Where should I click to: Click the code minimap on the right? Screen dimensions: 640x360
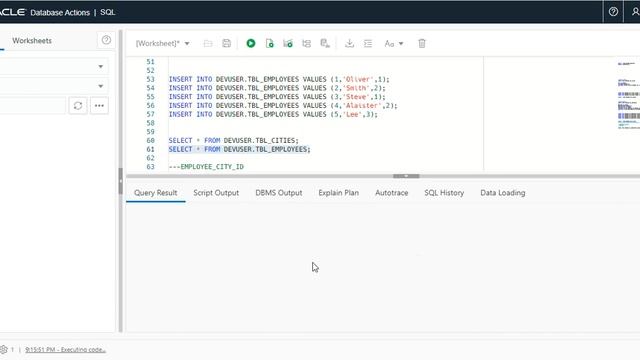(628, 95)
